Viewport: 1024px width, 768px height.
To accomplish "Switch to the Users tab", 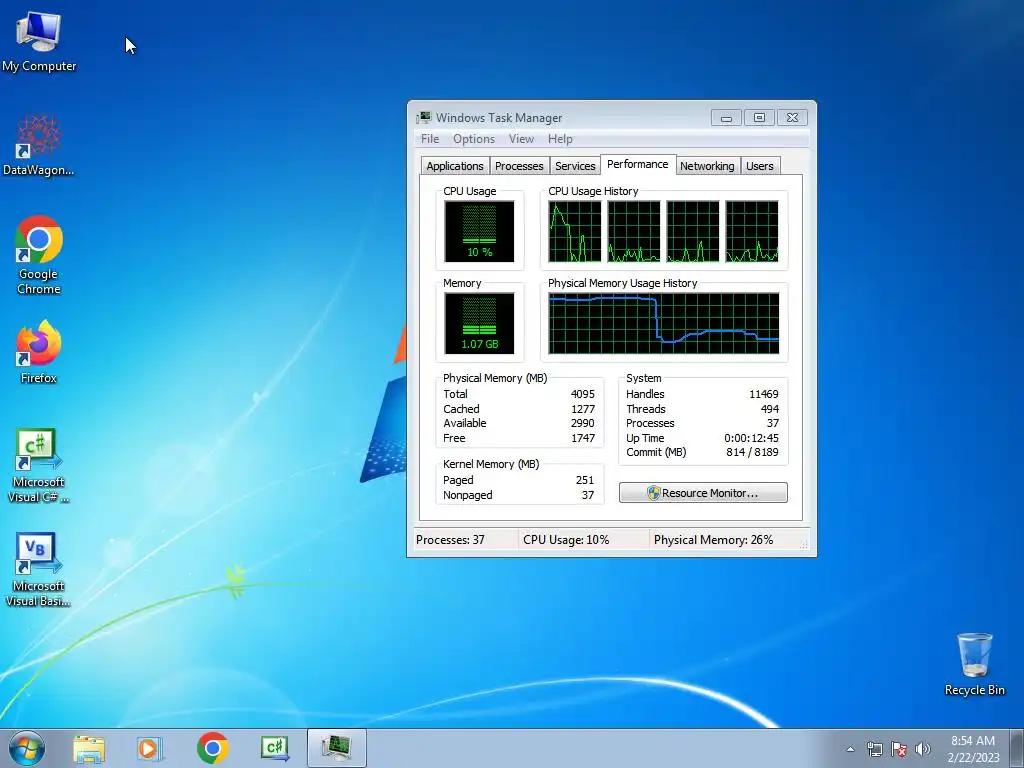I will 760,166.
